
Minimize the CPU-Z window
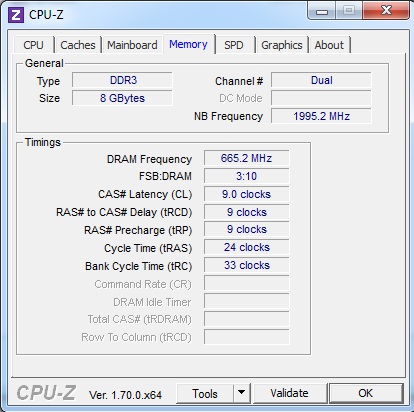tap(322, 11)
